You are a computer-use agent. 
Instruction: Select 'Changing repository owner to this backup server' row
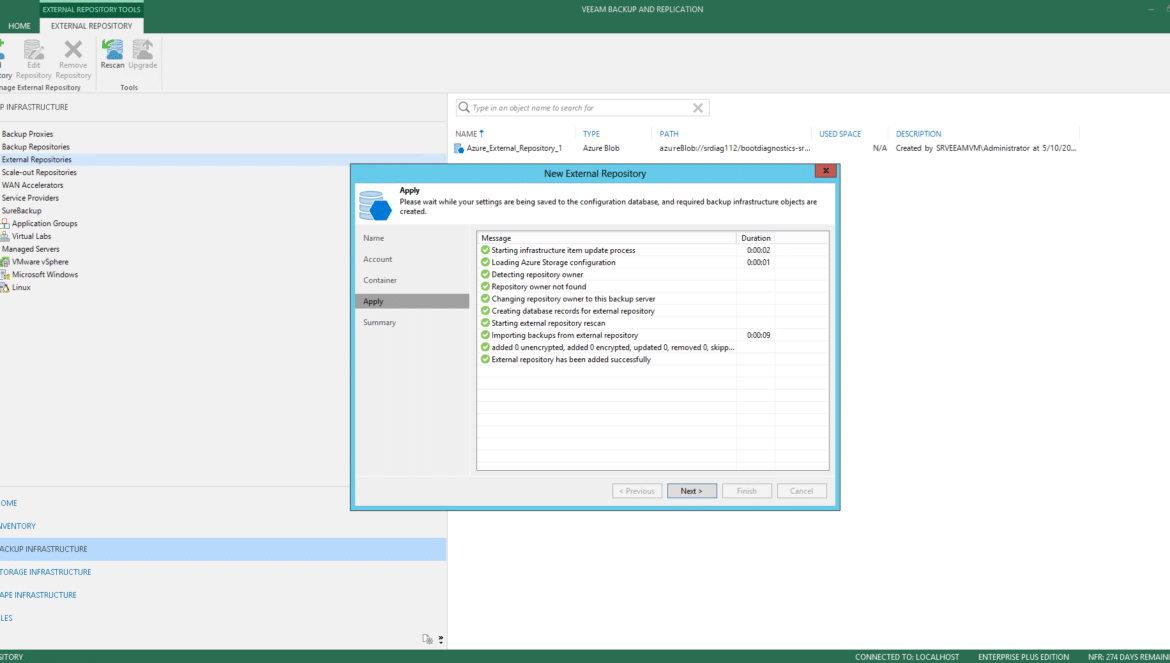pyautogui.click(x=653, y=298)
